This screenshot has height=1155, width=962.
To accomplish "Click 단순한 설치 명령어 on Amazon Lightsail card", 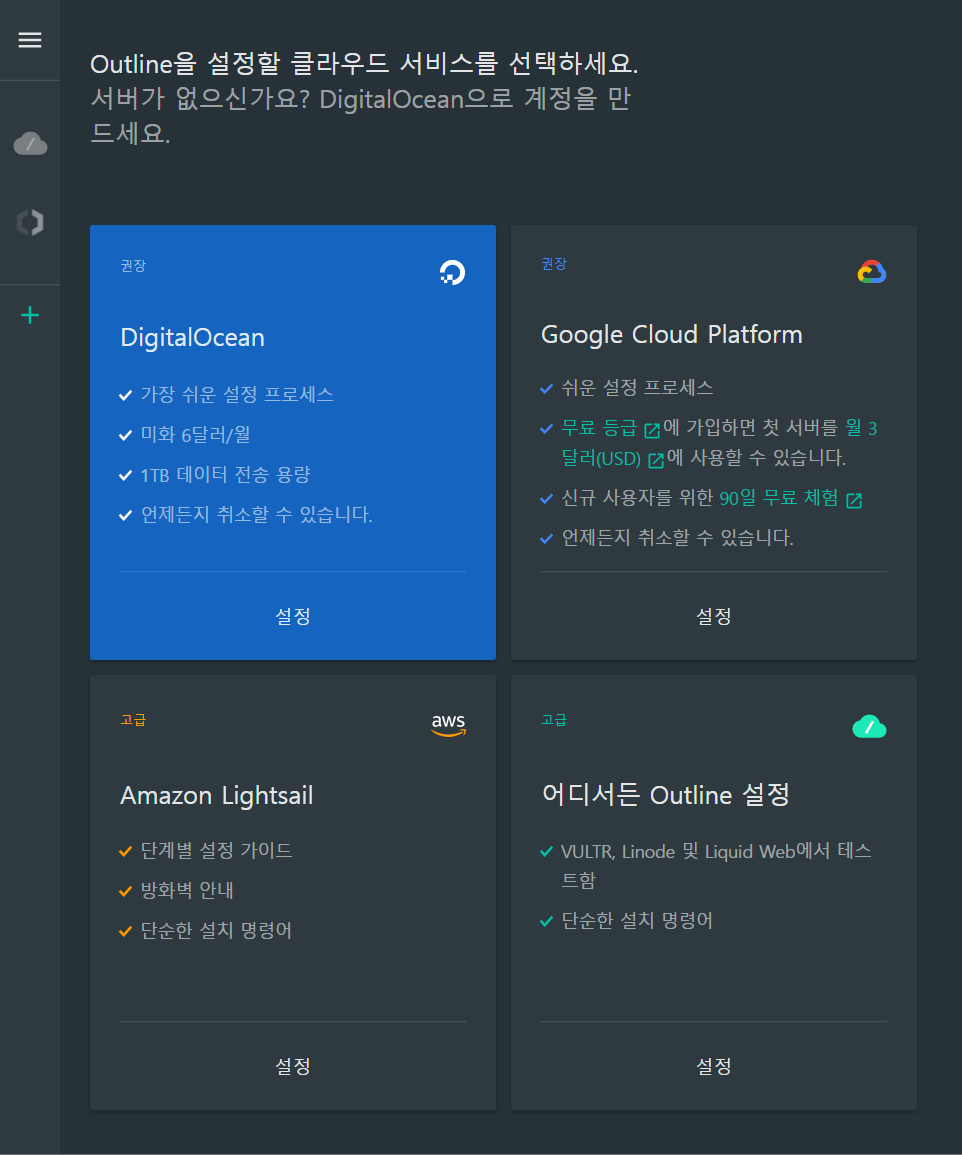I will point(216,930).
